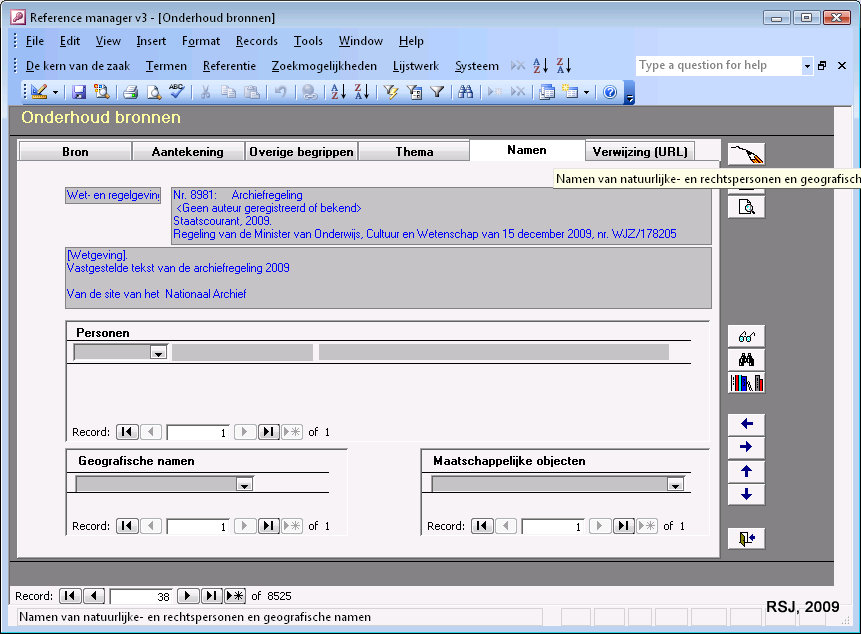Image resolution: width=861 pixels, height=634 pixels.
Task: Click the 'Type a question for help' box
Action: pos(718,66)
